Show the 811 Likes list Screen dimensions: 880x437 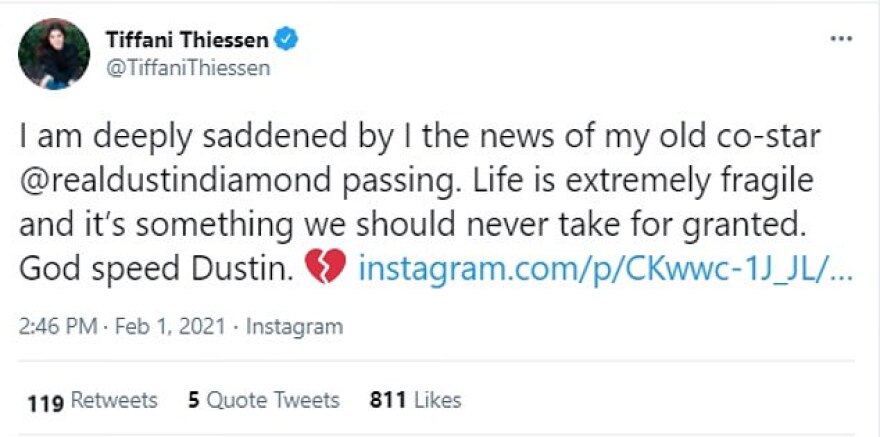415,401
